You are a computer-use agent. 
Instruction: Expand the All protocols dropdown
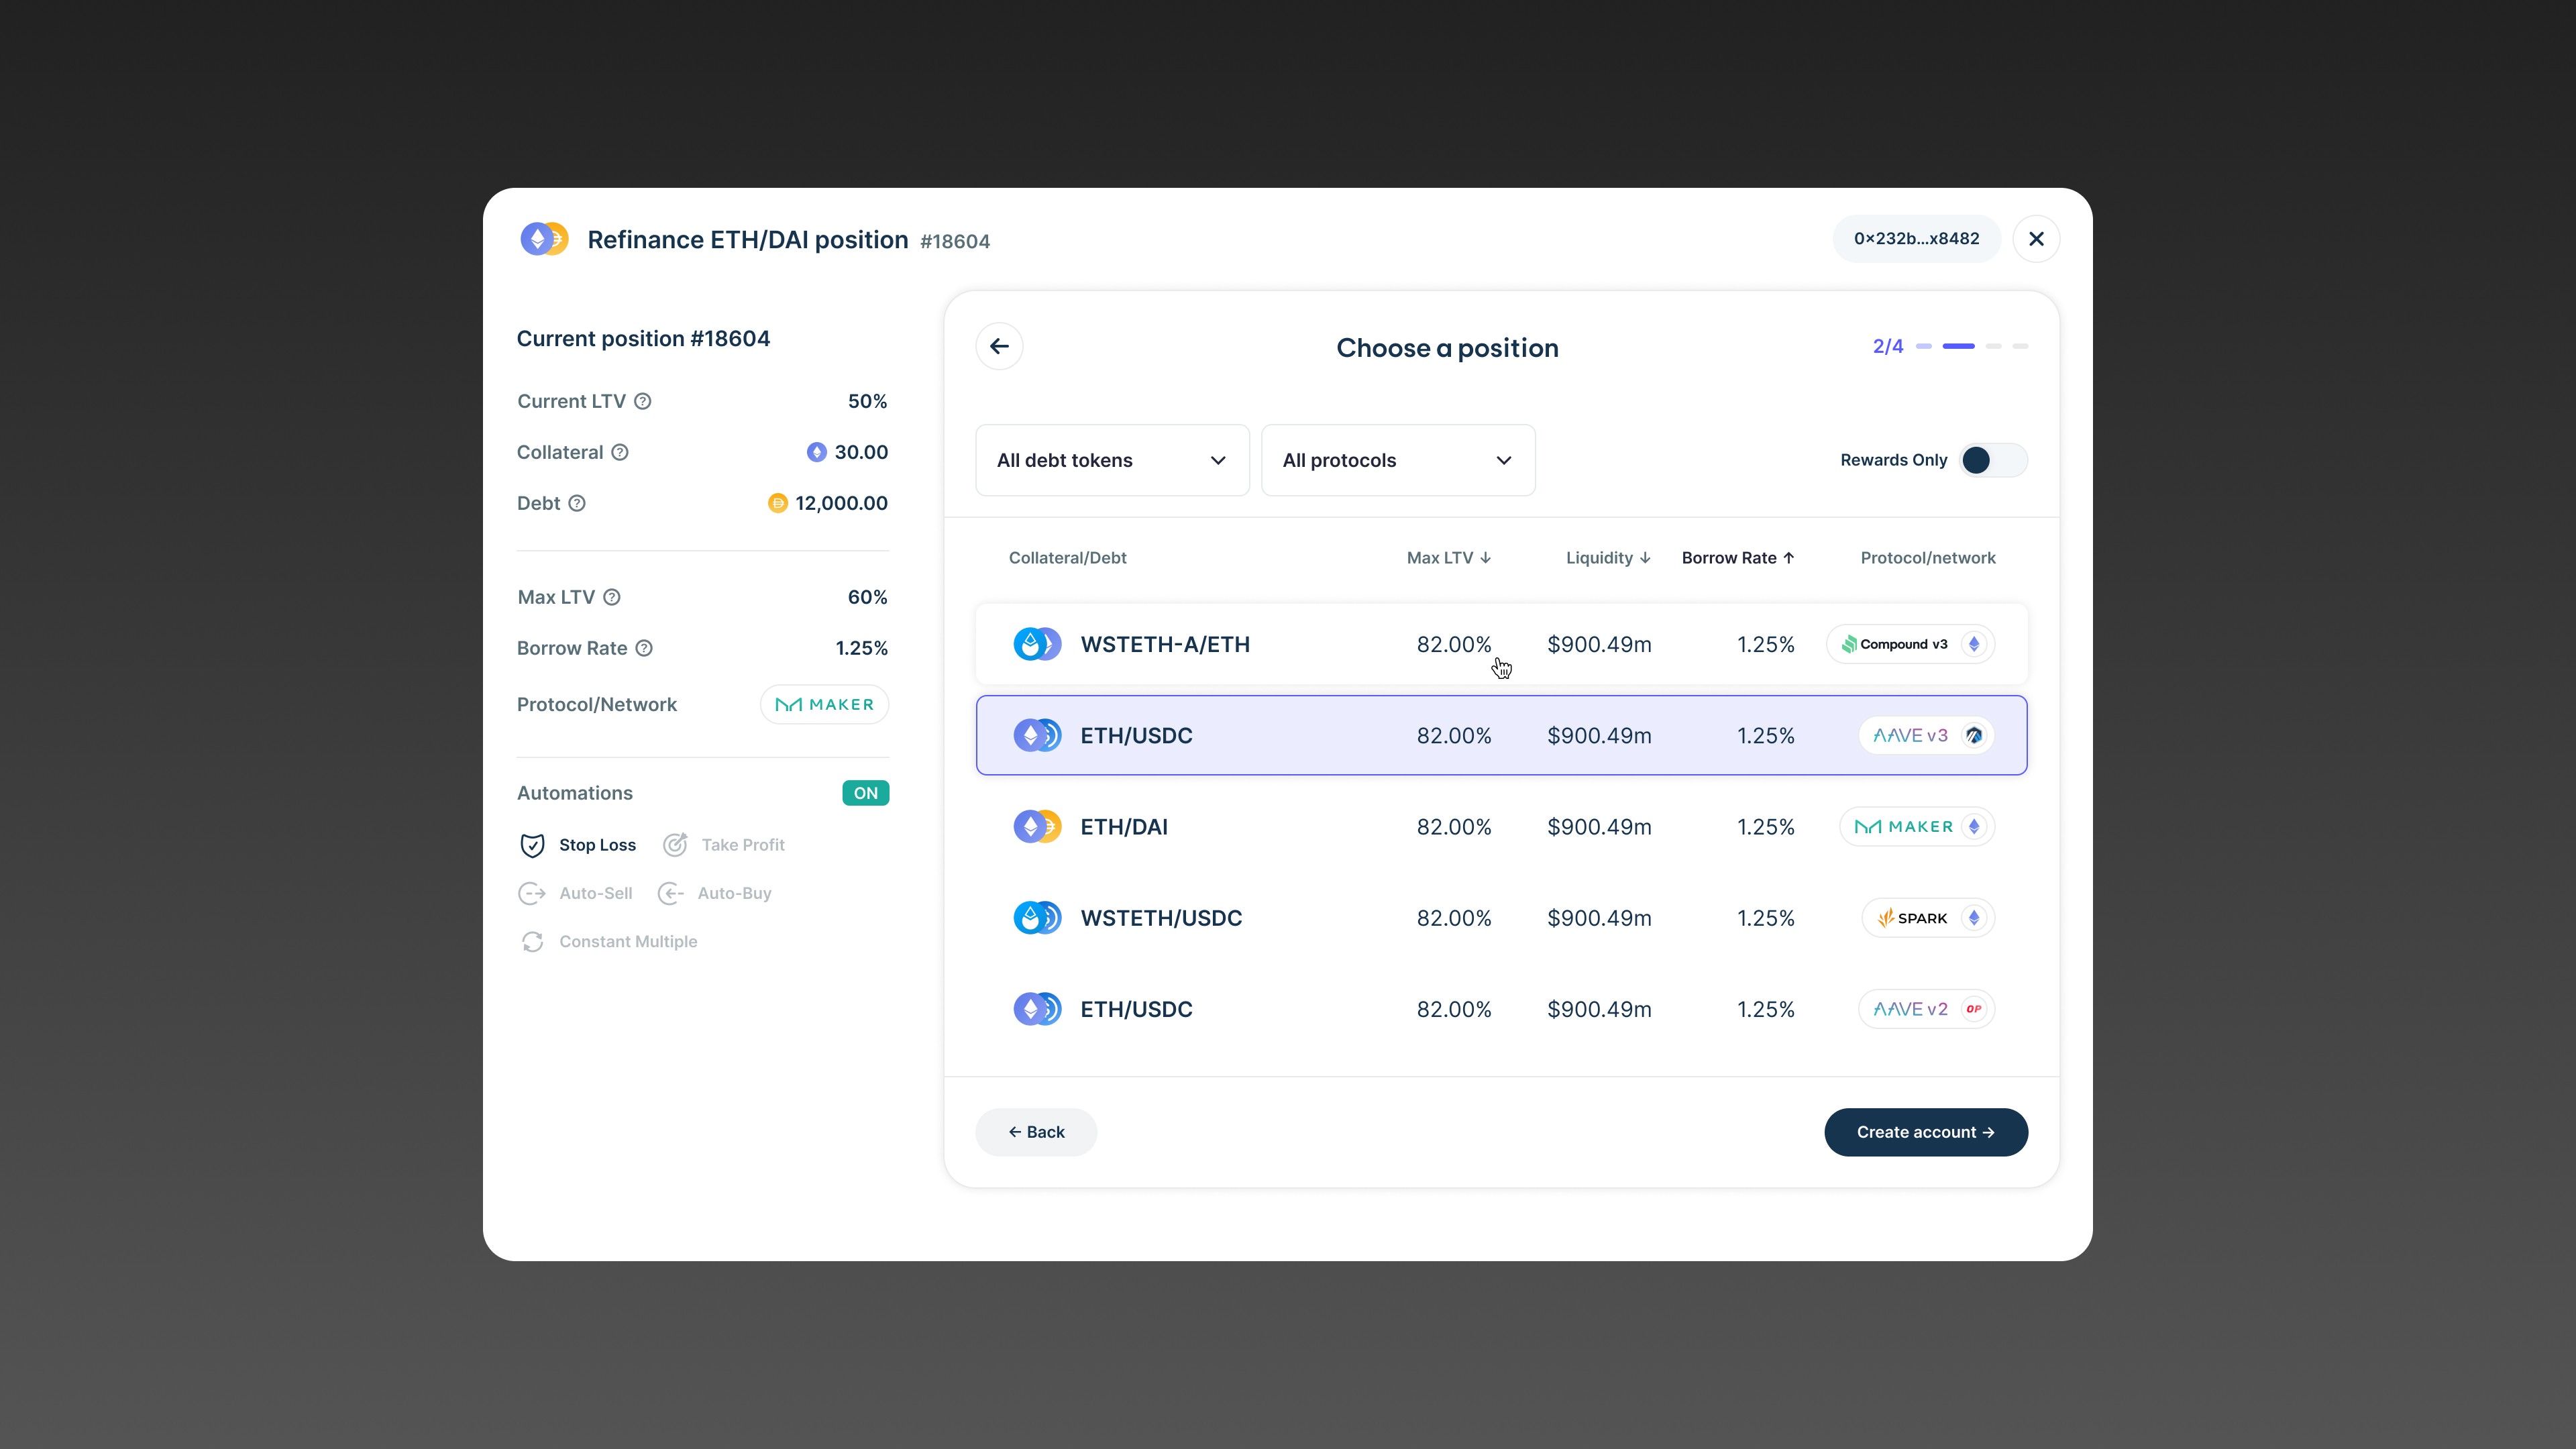pos(1397,460)
